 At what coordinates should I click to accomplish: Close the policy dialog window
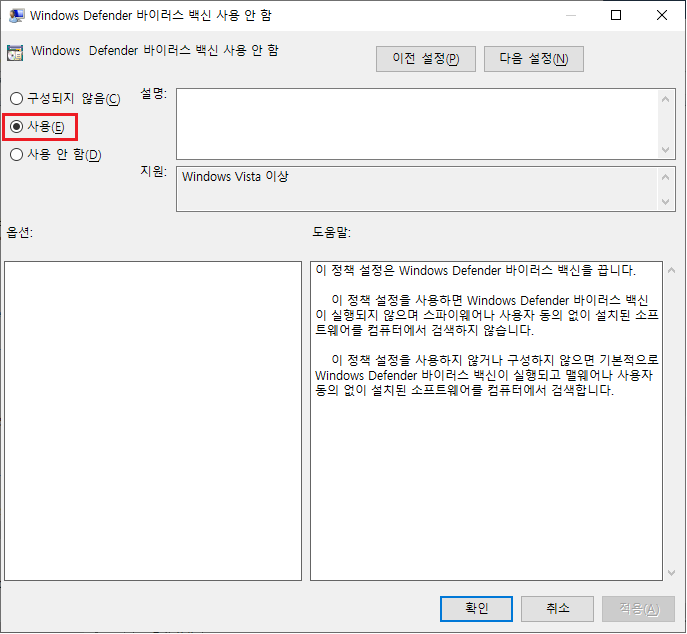tap(662, 15)
